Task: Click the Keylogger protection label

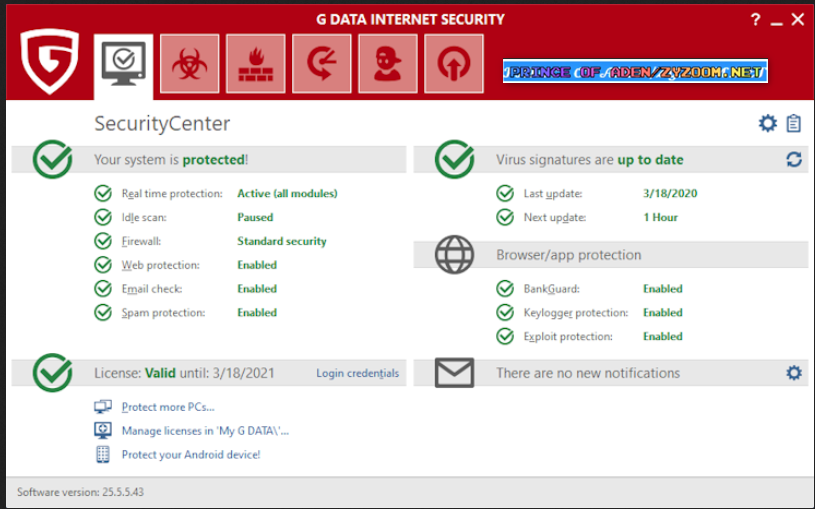Action: [576, 312]
